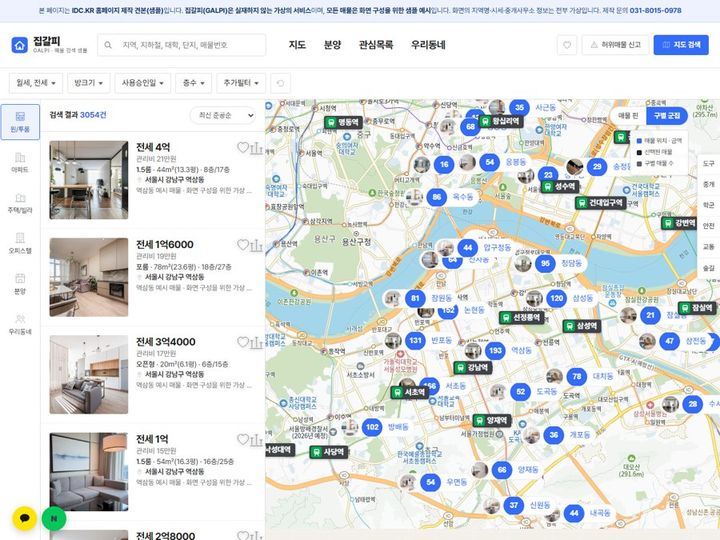
Task: Open the 최신 준공순 sort dropdown
Action: 224,115
